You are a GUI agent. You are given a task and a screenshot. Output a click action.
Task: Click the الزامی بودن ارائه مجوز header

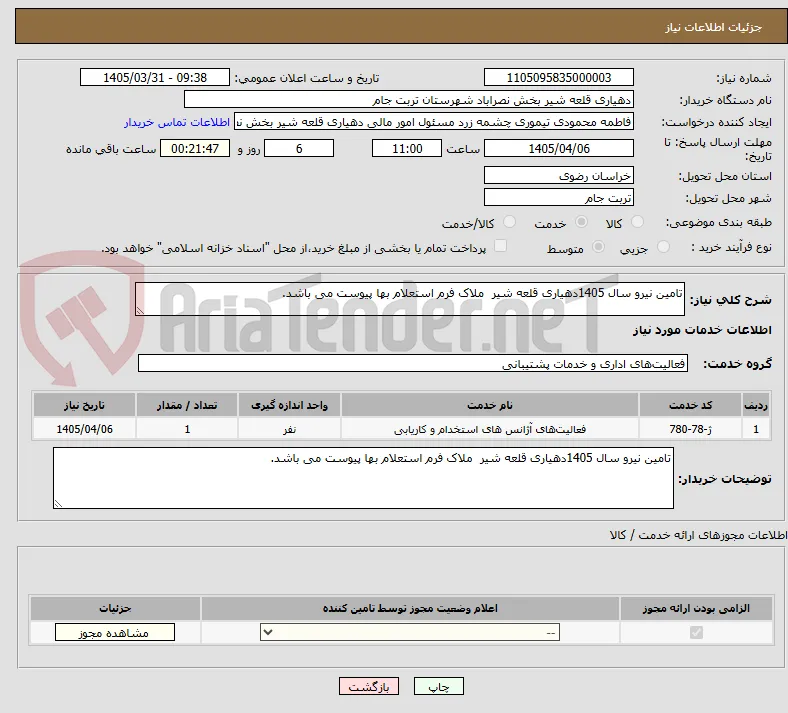point(696,608)
